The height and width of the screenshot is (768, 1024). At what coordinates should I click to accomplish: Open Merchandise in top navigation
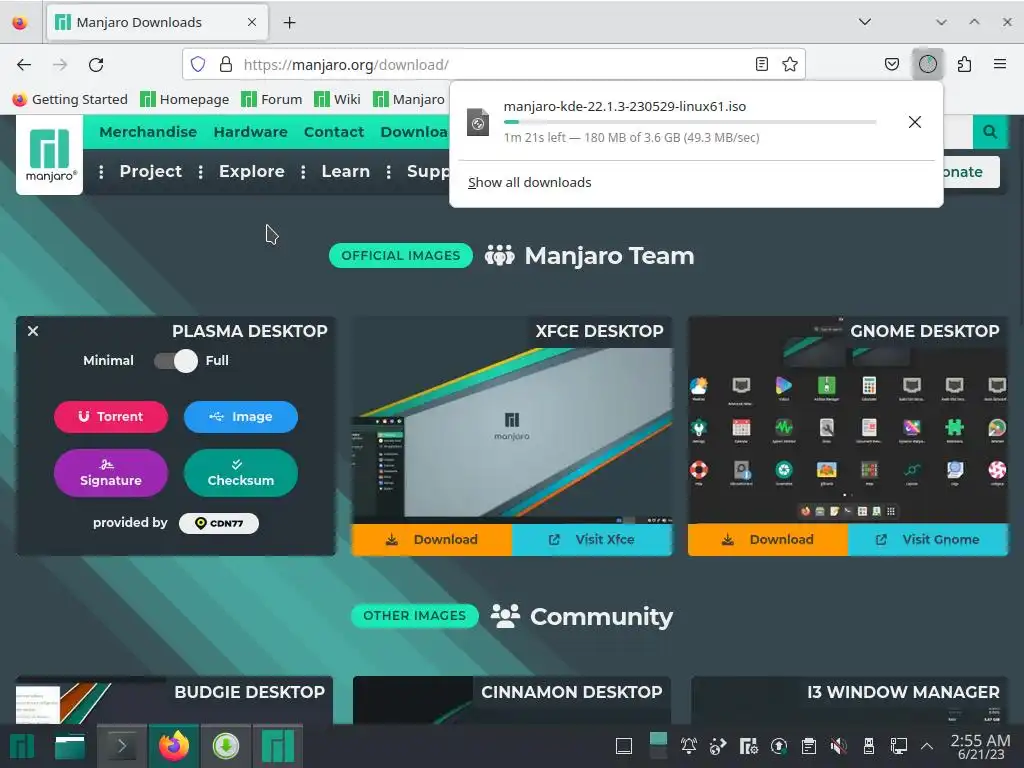pos(148,132)
